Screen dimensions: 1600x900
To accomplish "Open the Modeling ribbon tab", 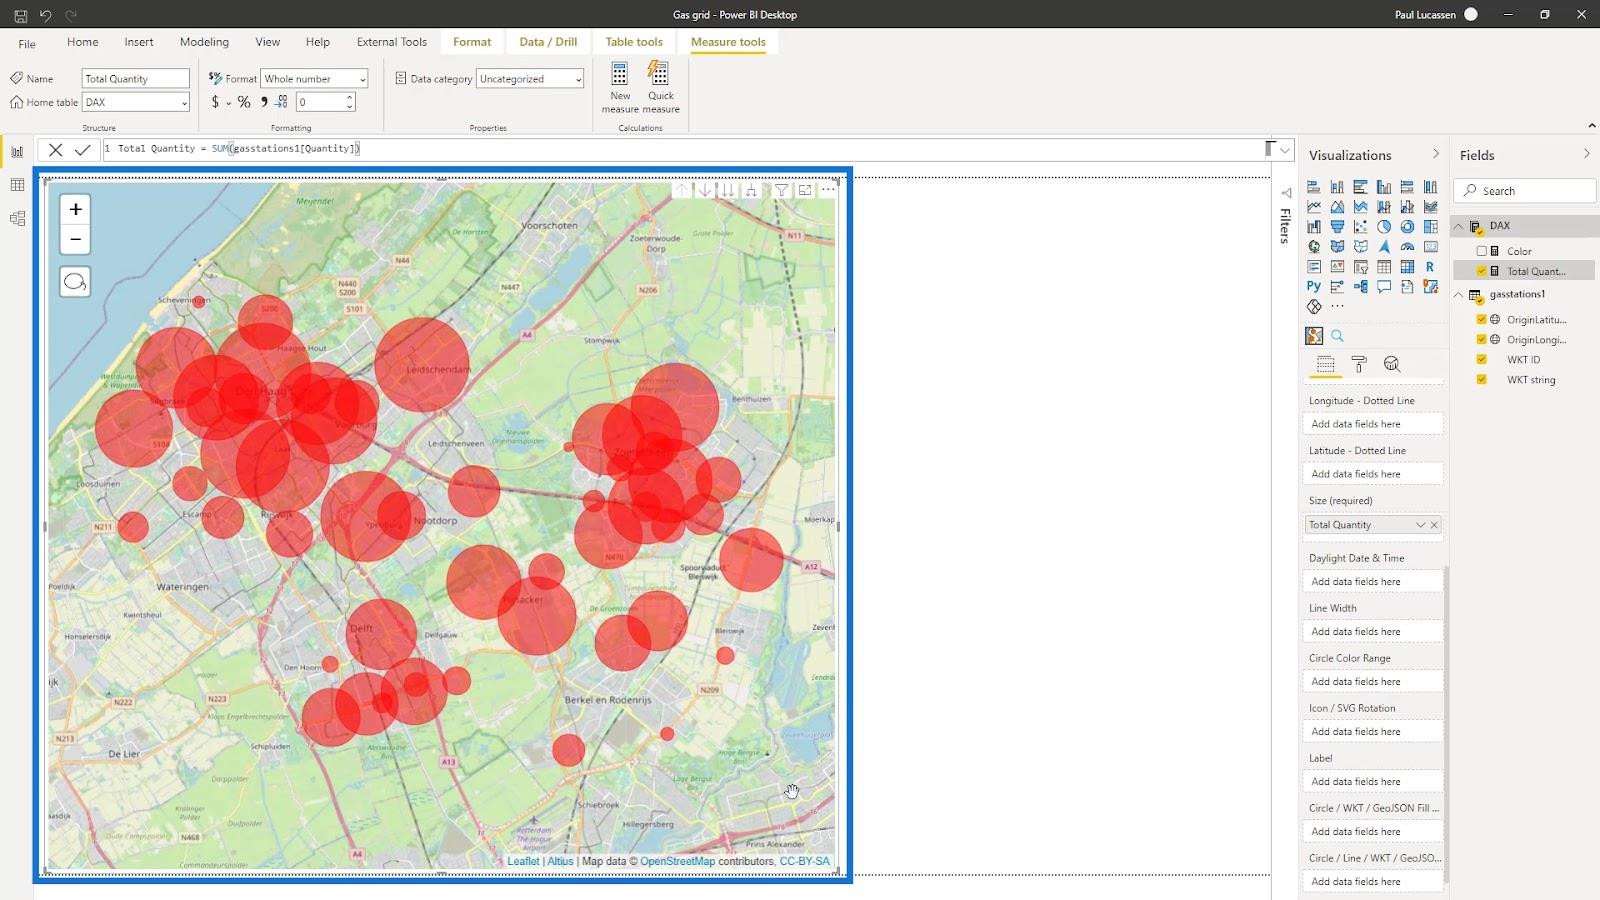I will coord(204,42).
